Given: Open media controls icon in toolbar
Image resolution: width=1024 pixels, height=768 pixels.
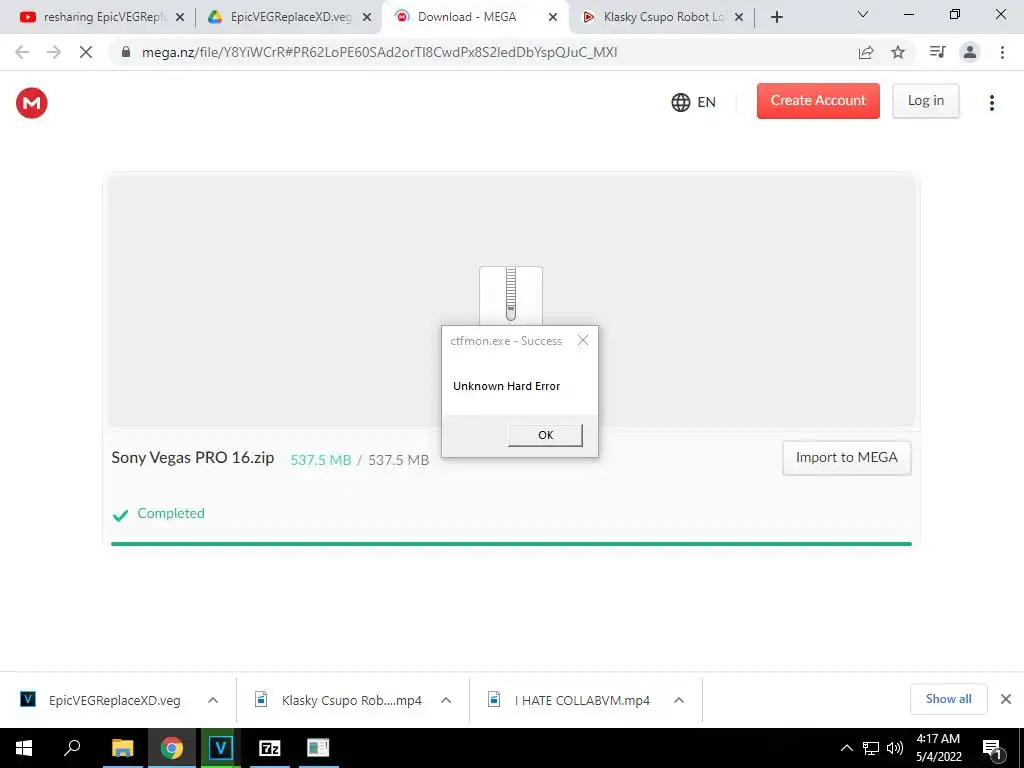Looking at the screenshot, I should [x=937, y=52].
